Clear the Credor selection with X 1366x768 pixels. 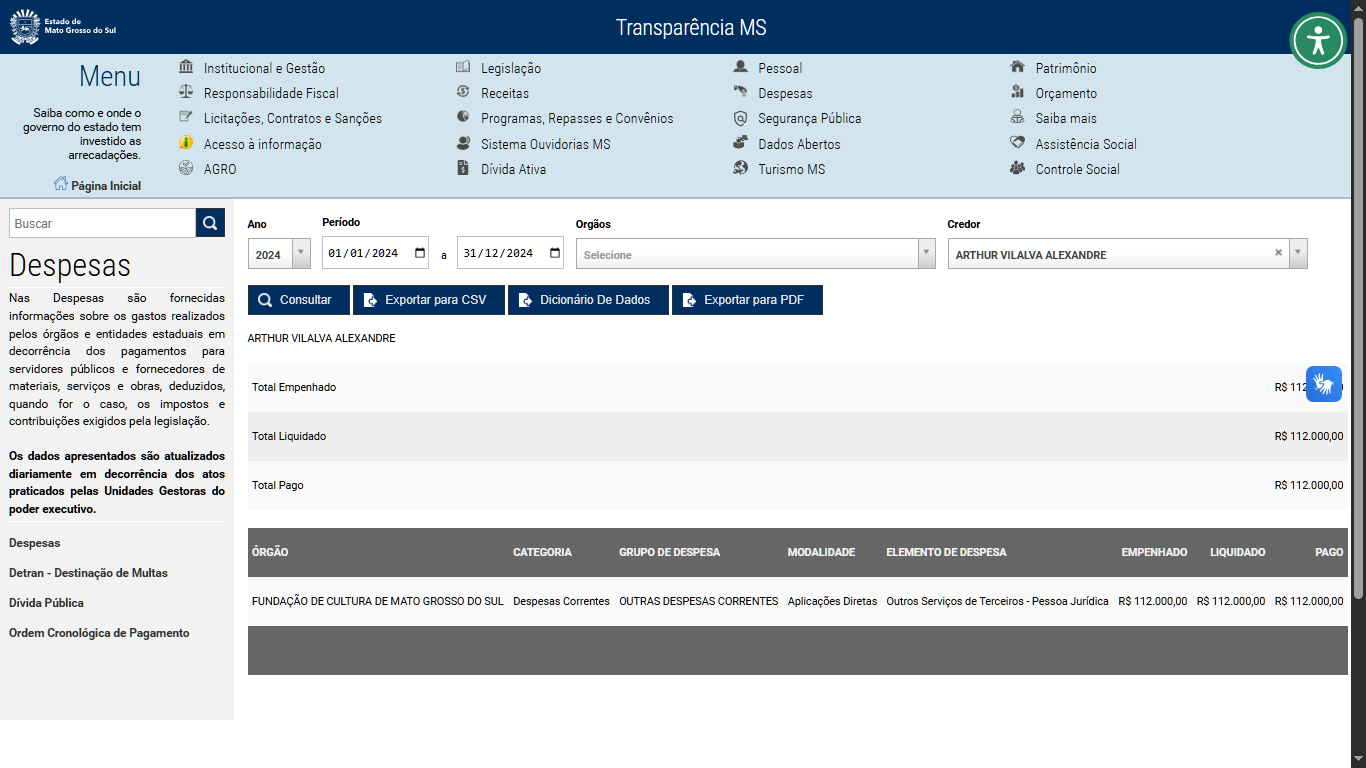1278,253
